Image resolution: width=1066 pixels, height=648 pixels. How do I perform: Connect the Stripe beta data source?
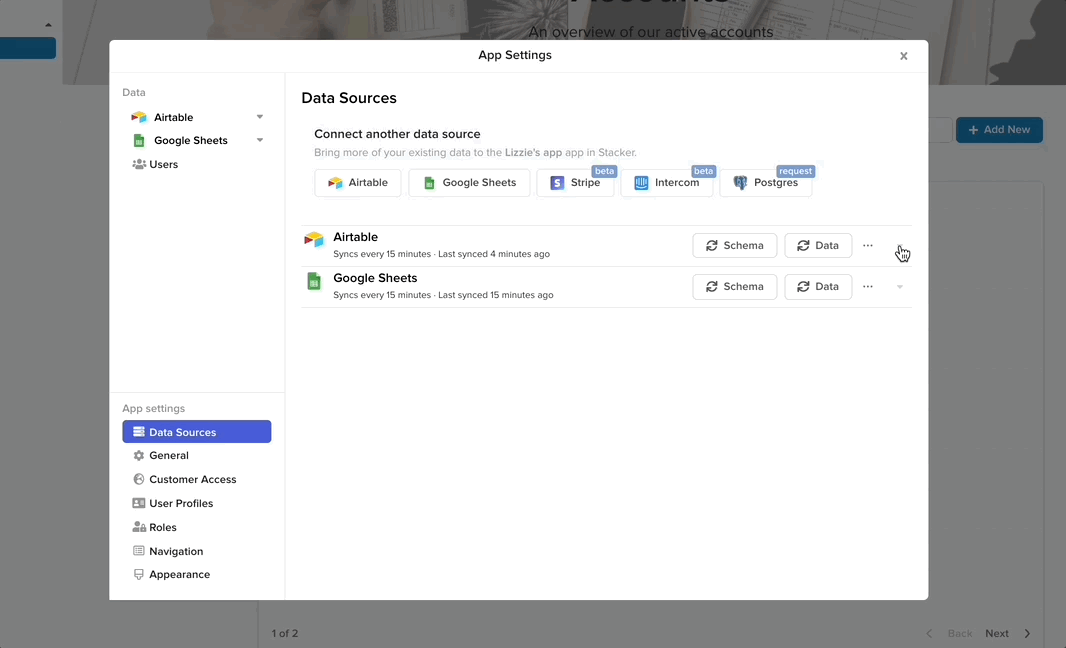pos(575,182)
